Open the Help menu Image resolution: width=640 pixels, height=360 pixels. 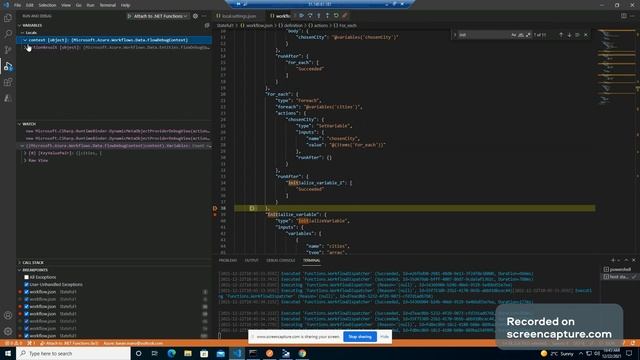point(125,5)
